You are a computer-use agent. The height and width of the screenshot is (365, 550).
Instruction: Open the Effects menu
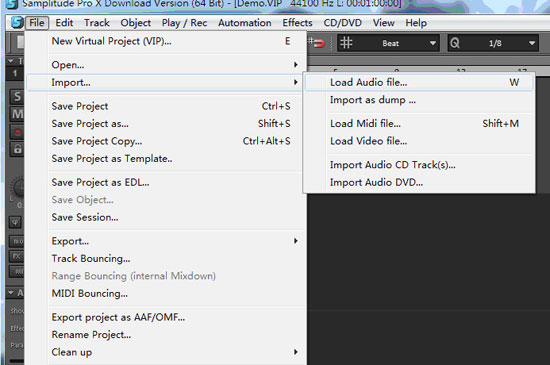point(297,23)
